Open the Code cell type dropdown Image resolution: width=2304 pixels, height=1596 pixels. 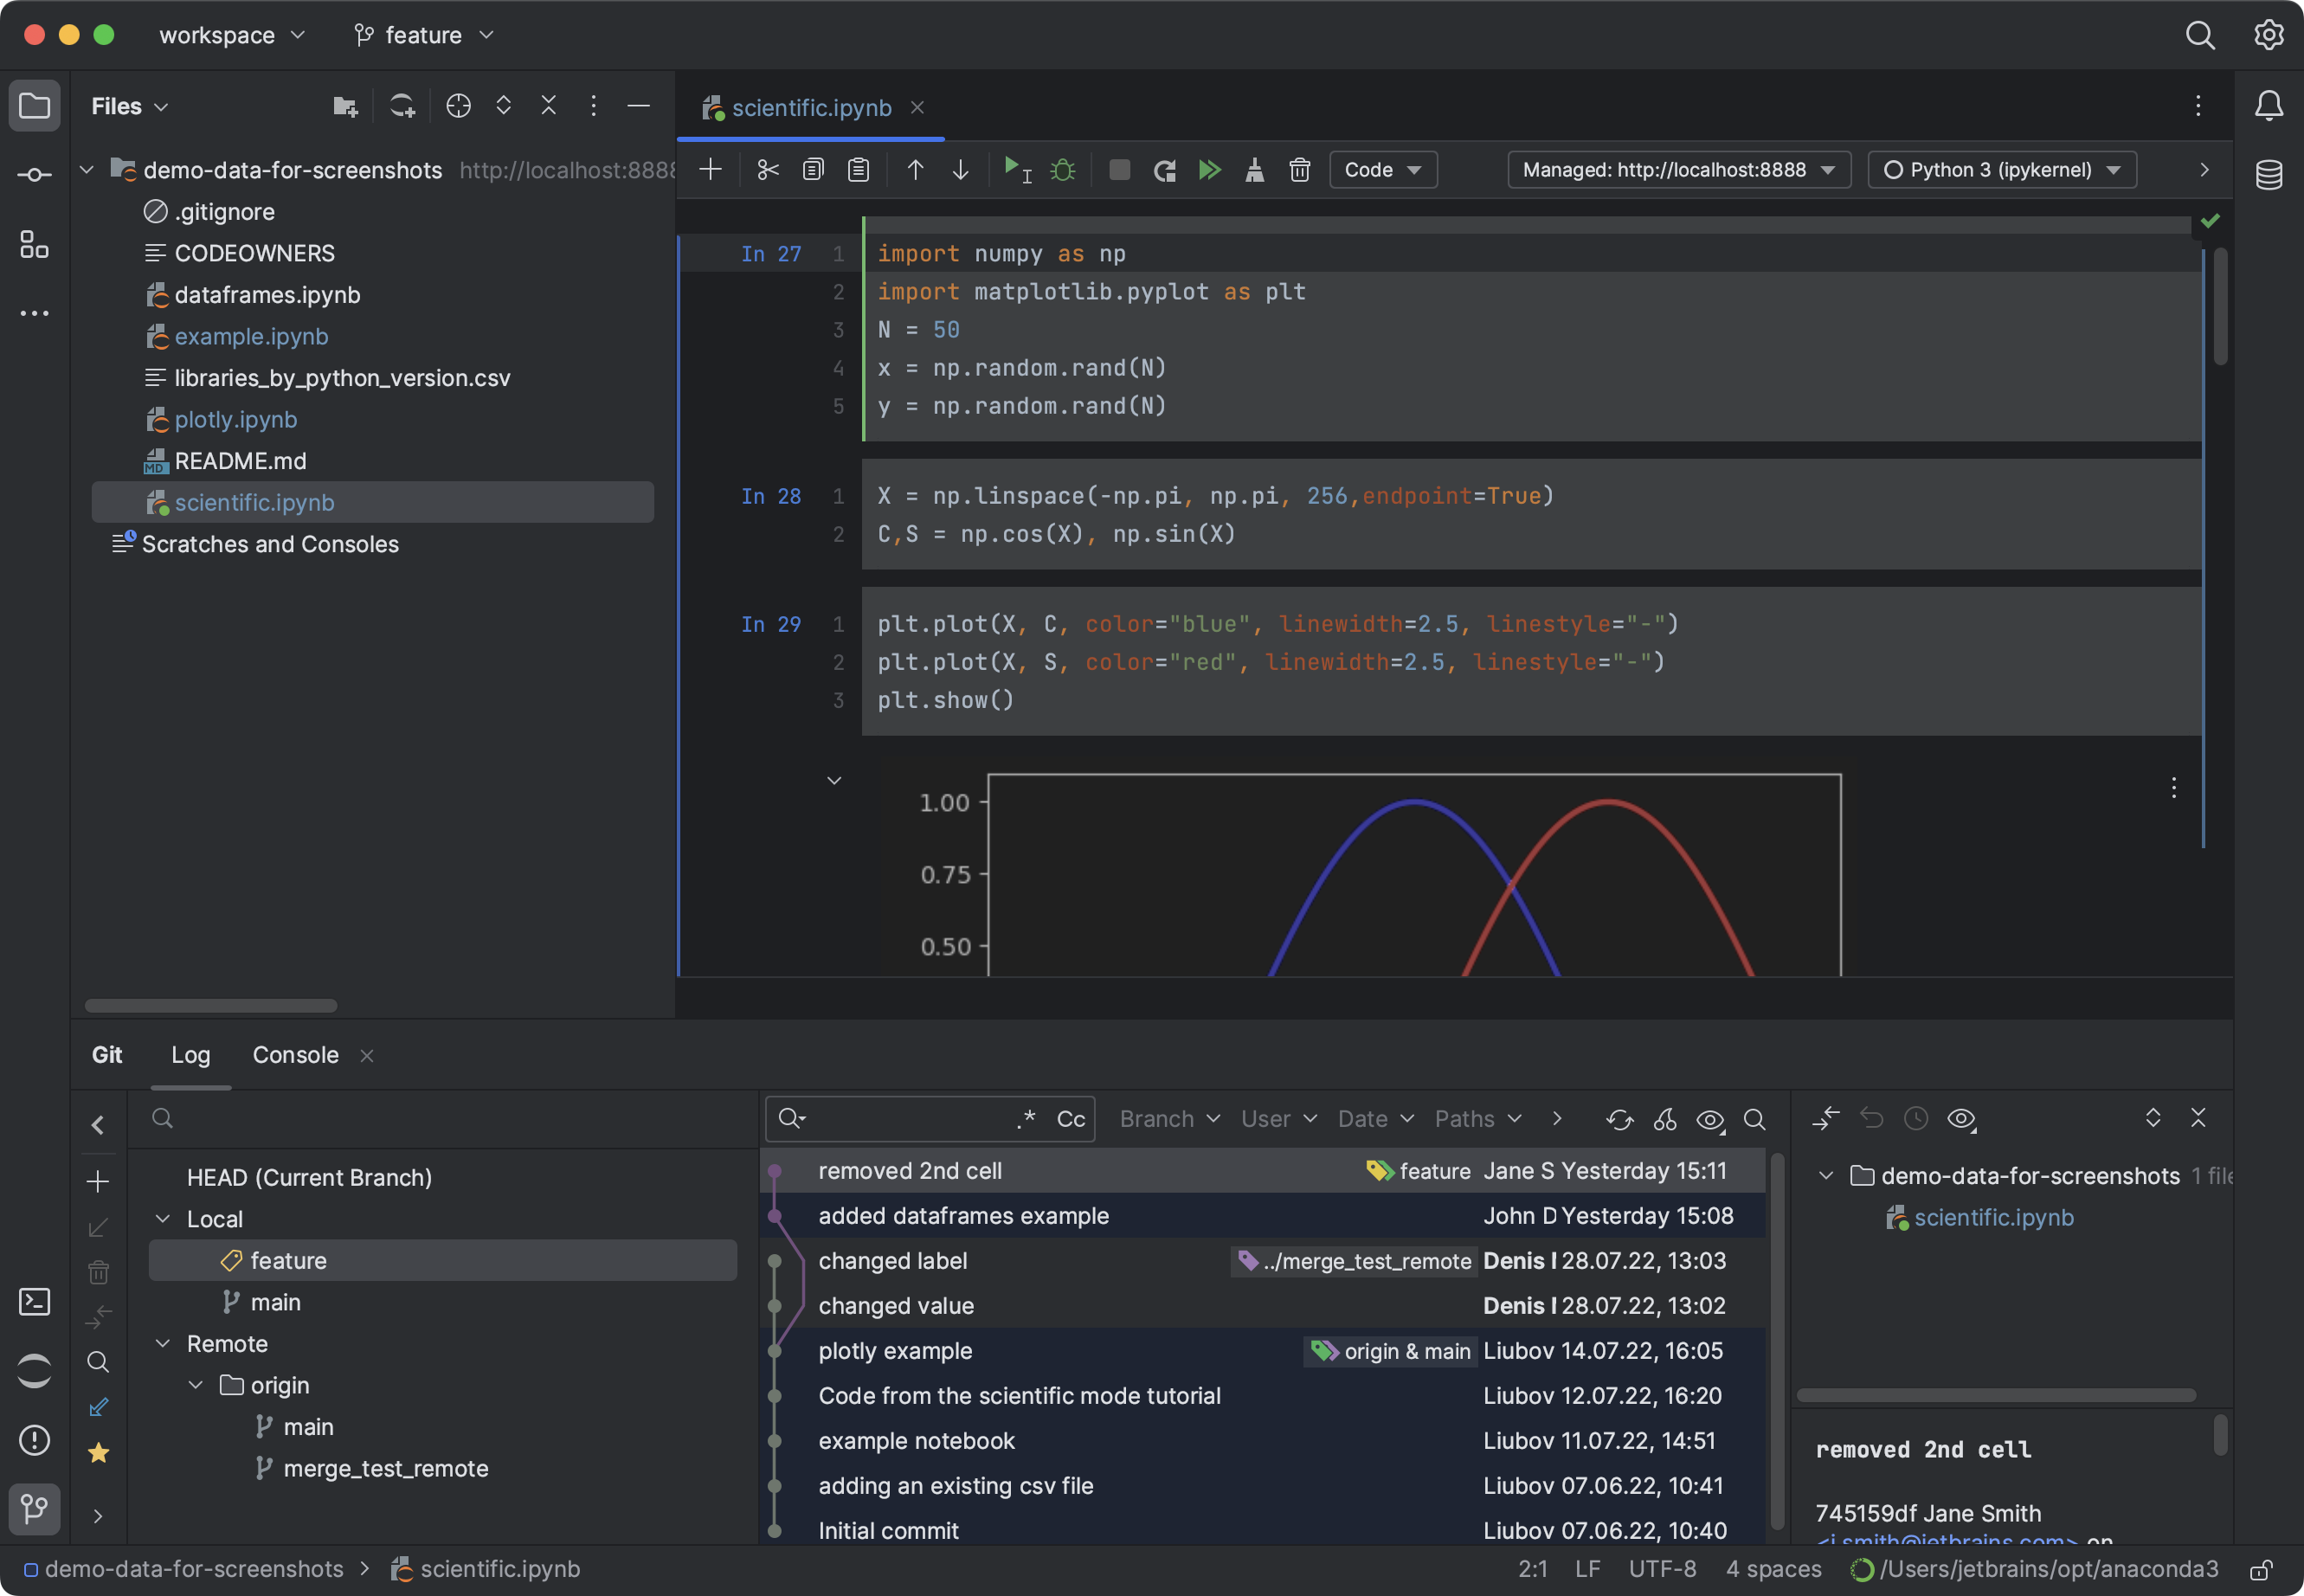point(1381,171)
